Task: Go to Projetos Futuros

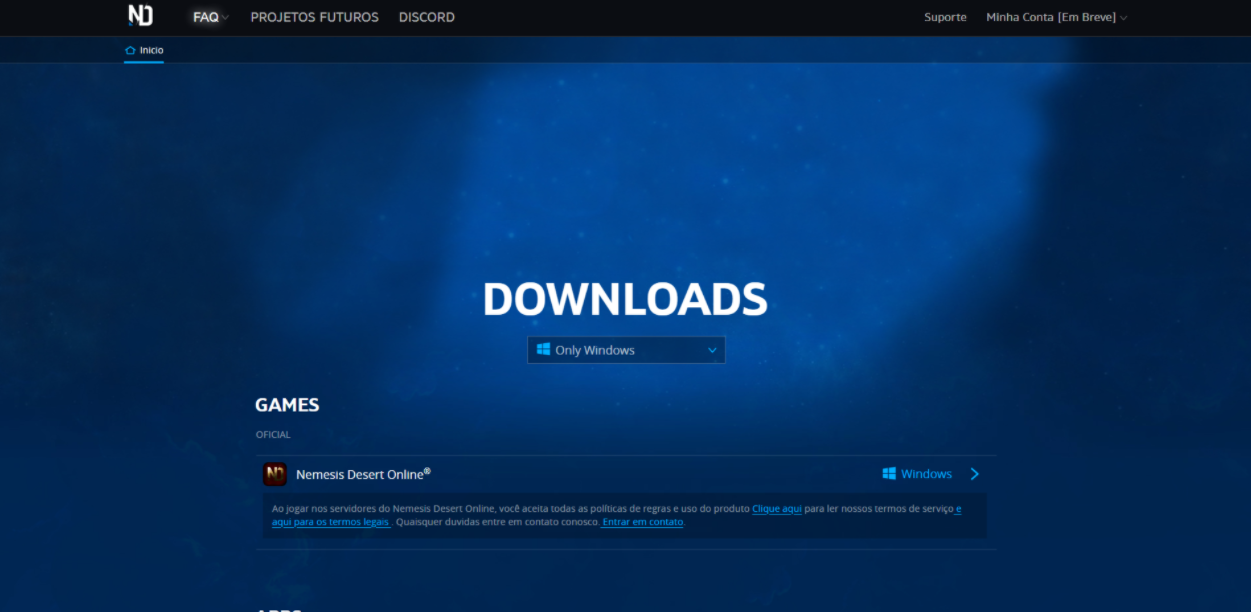Action: point(314,17)
